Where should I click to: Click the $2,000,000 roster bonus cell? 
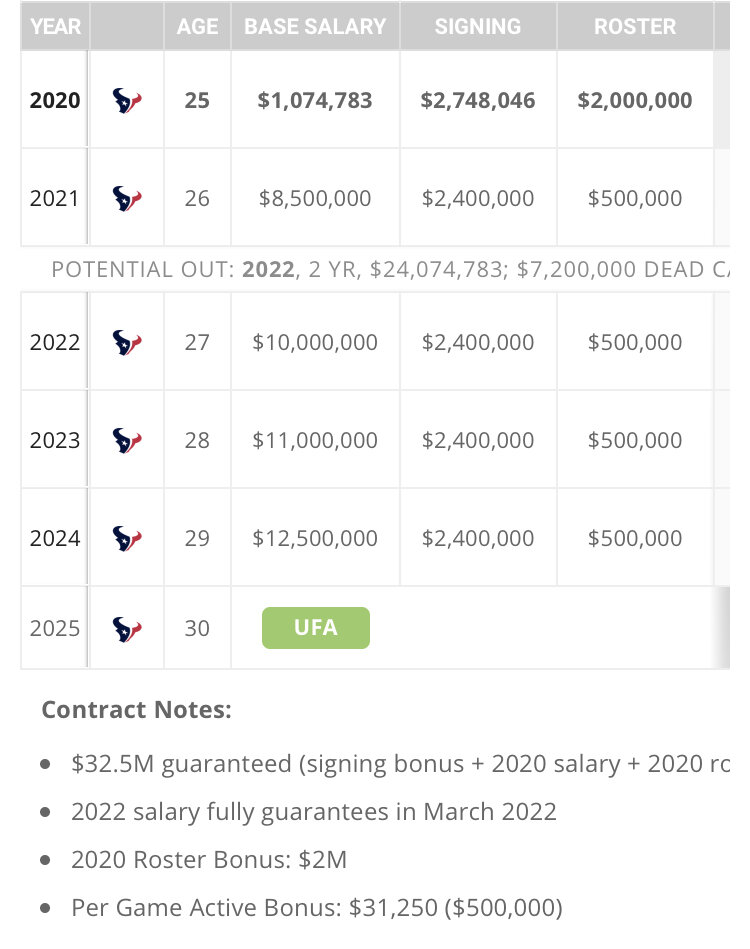635,100
